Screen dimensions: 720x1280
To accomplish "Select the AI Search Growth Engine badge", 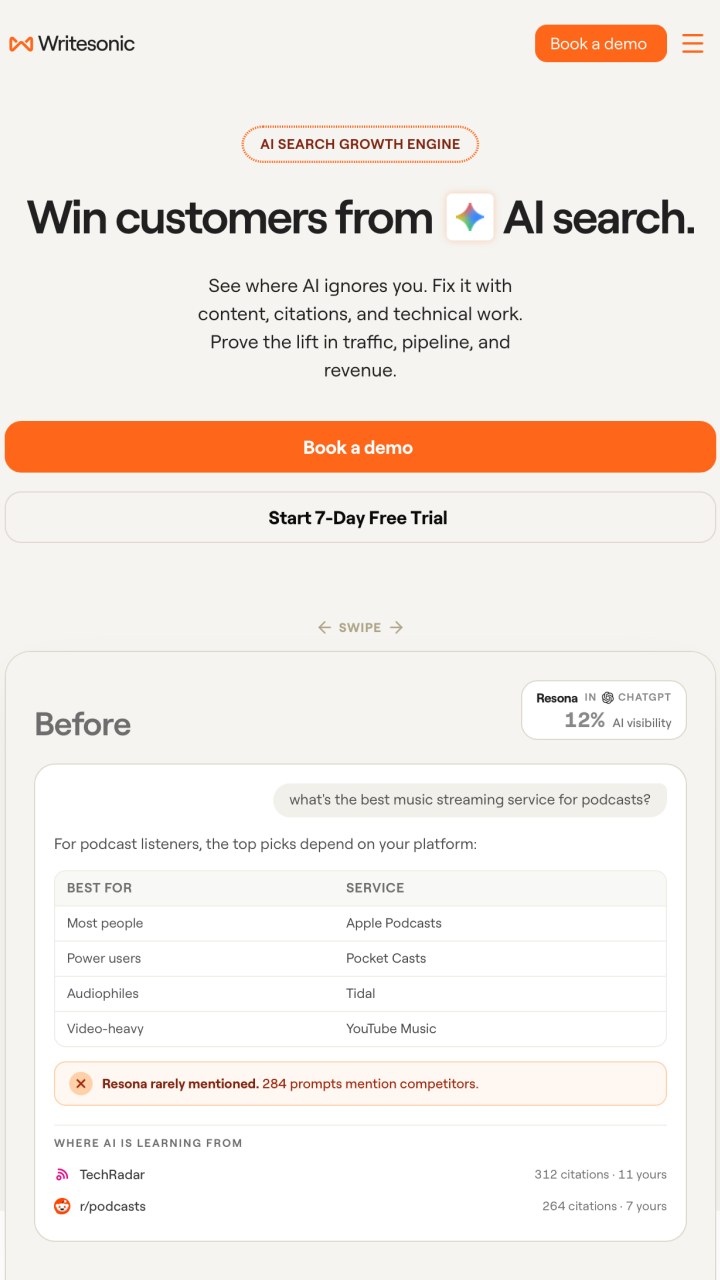I will click(x=360, y=144).
